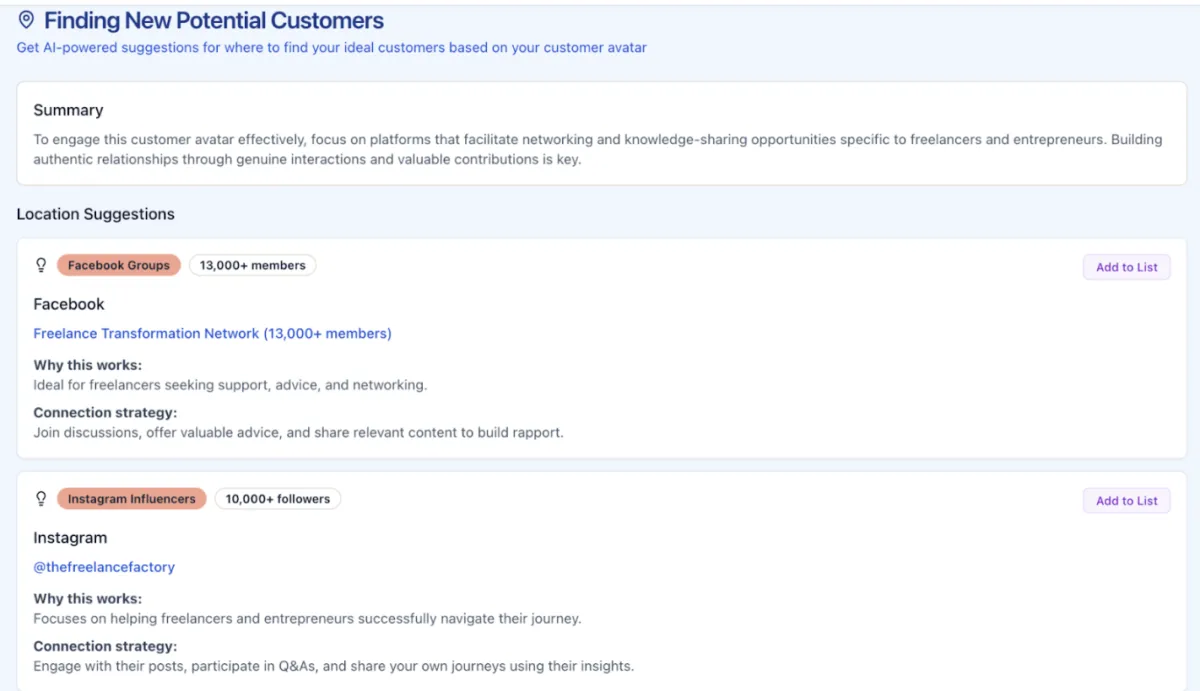Click the Facebook Groups category tag
Screen dimensions: 1200x691
(119, 265)
